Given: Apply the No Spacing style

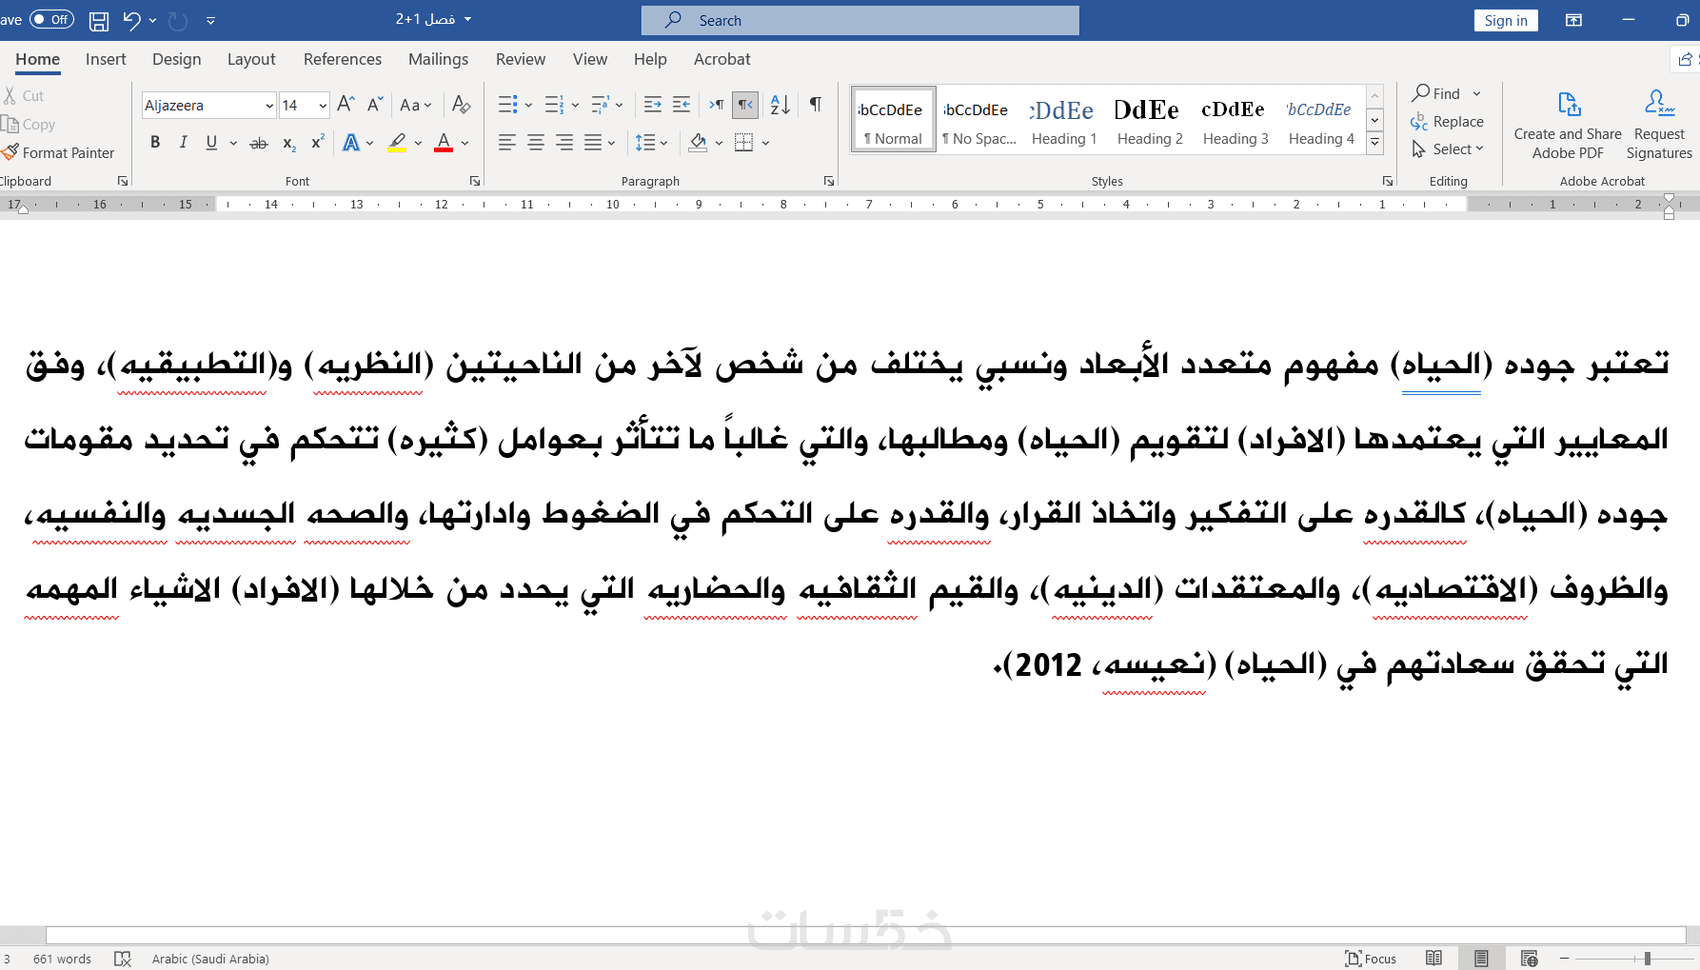Looking at the screenshot, I should tap(978, 120).
